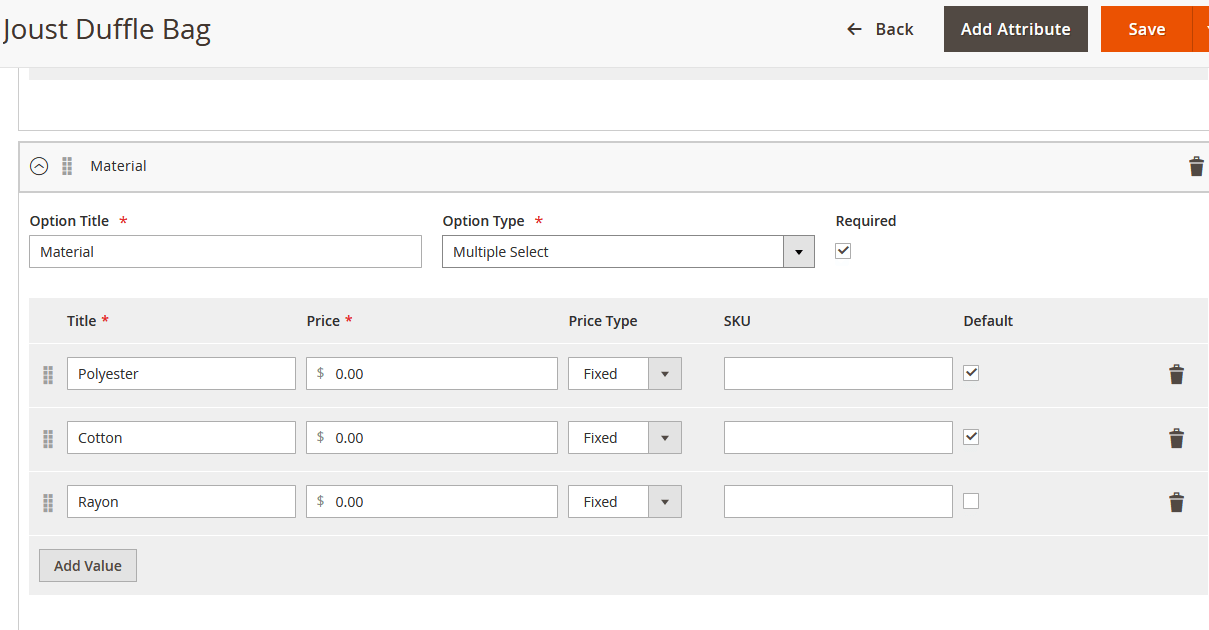Grab the drag handle next to Polyester
The image size is (1209, 630).
tap(47, 373)
